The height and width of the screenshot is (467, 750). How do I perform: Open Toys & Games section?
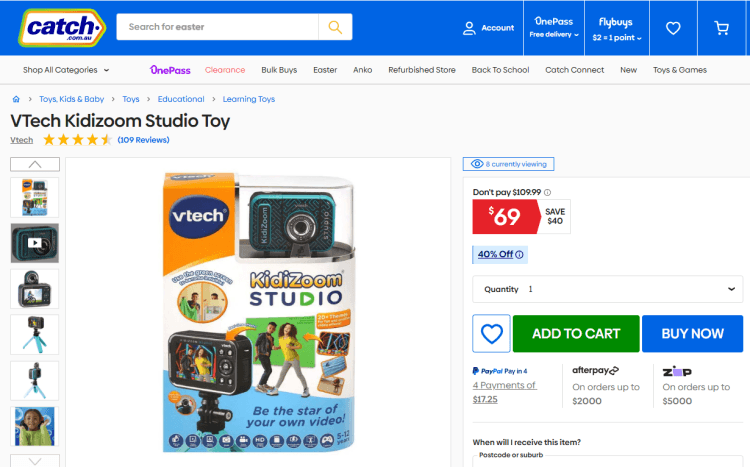point(680,70)
